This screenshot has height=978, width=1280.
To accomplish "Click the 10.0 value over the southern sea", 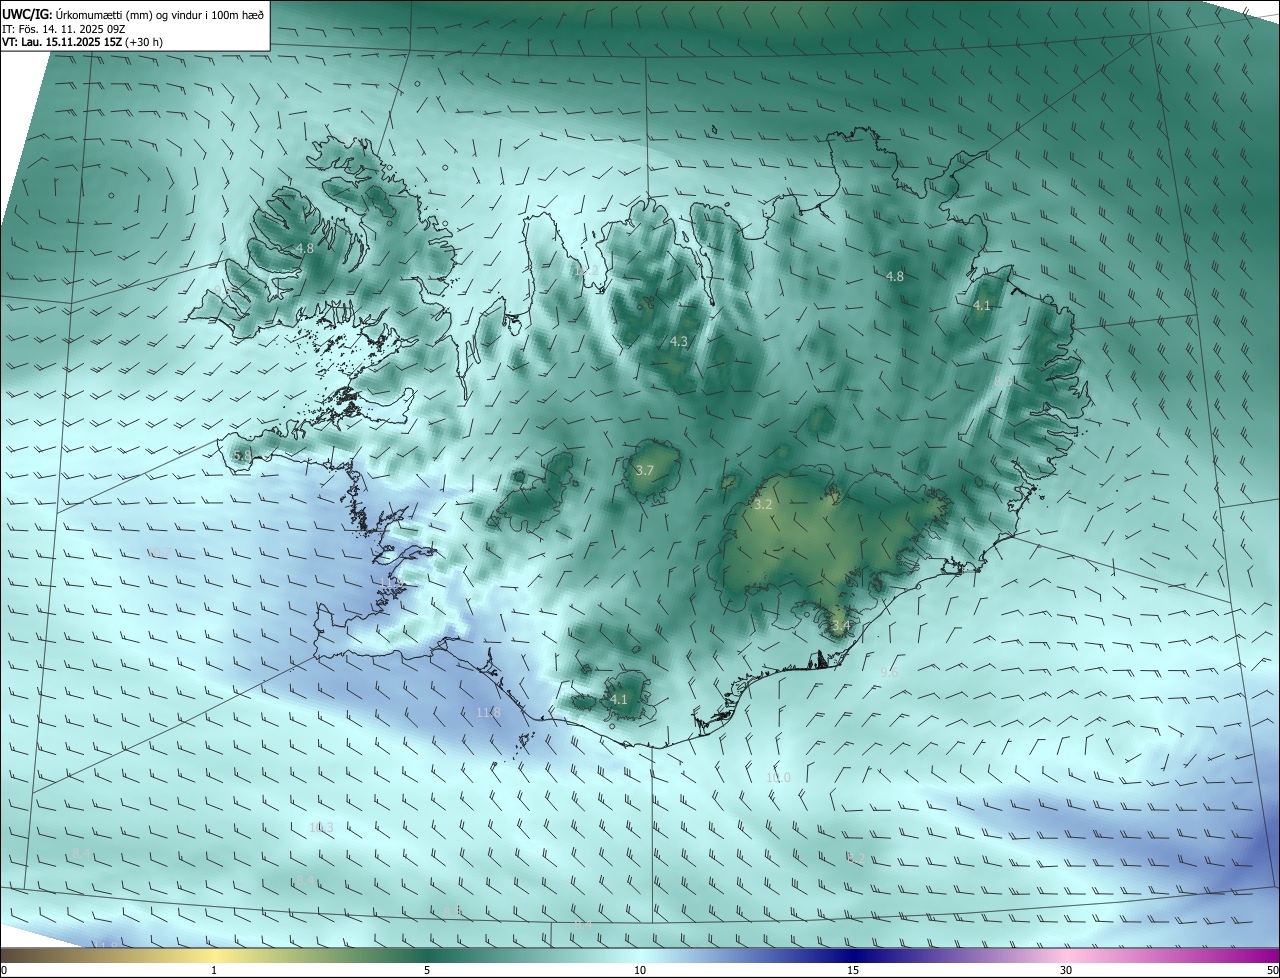I will coord(778,777).
